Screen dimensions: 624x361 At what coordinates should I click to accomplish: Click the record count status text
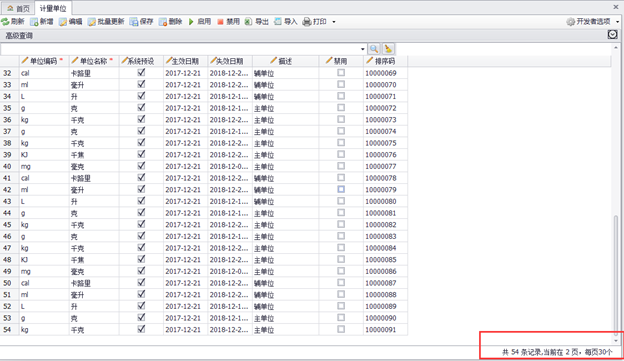(x=557, y=352)
